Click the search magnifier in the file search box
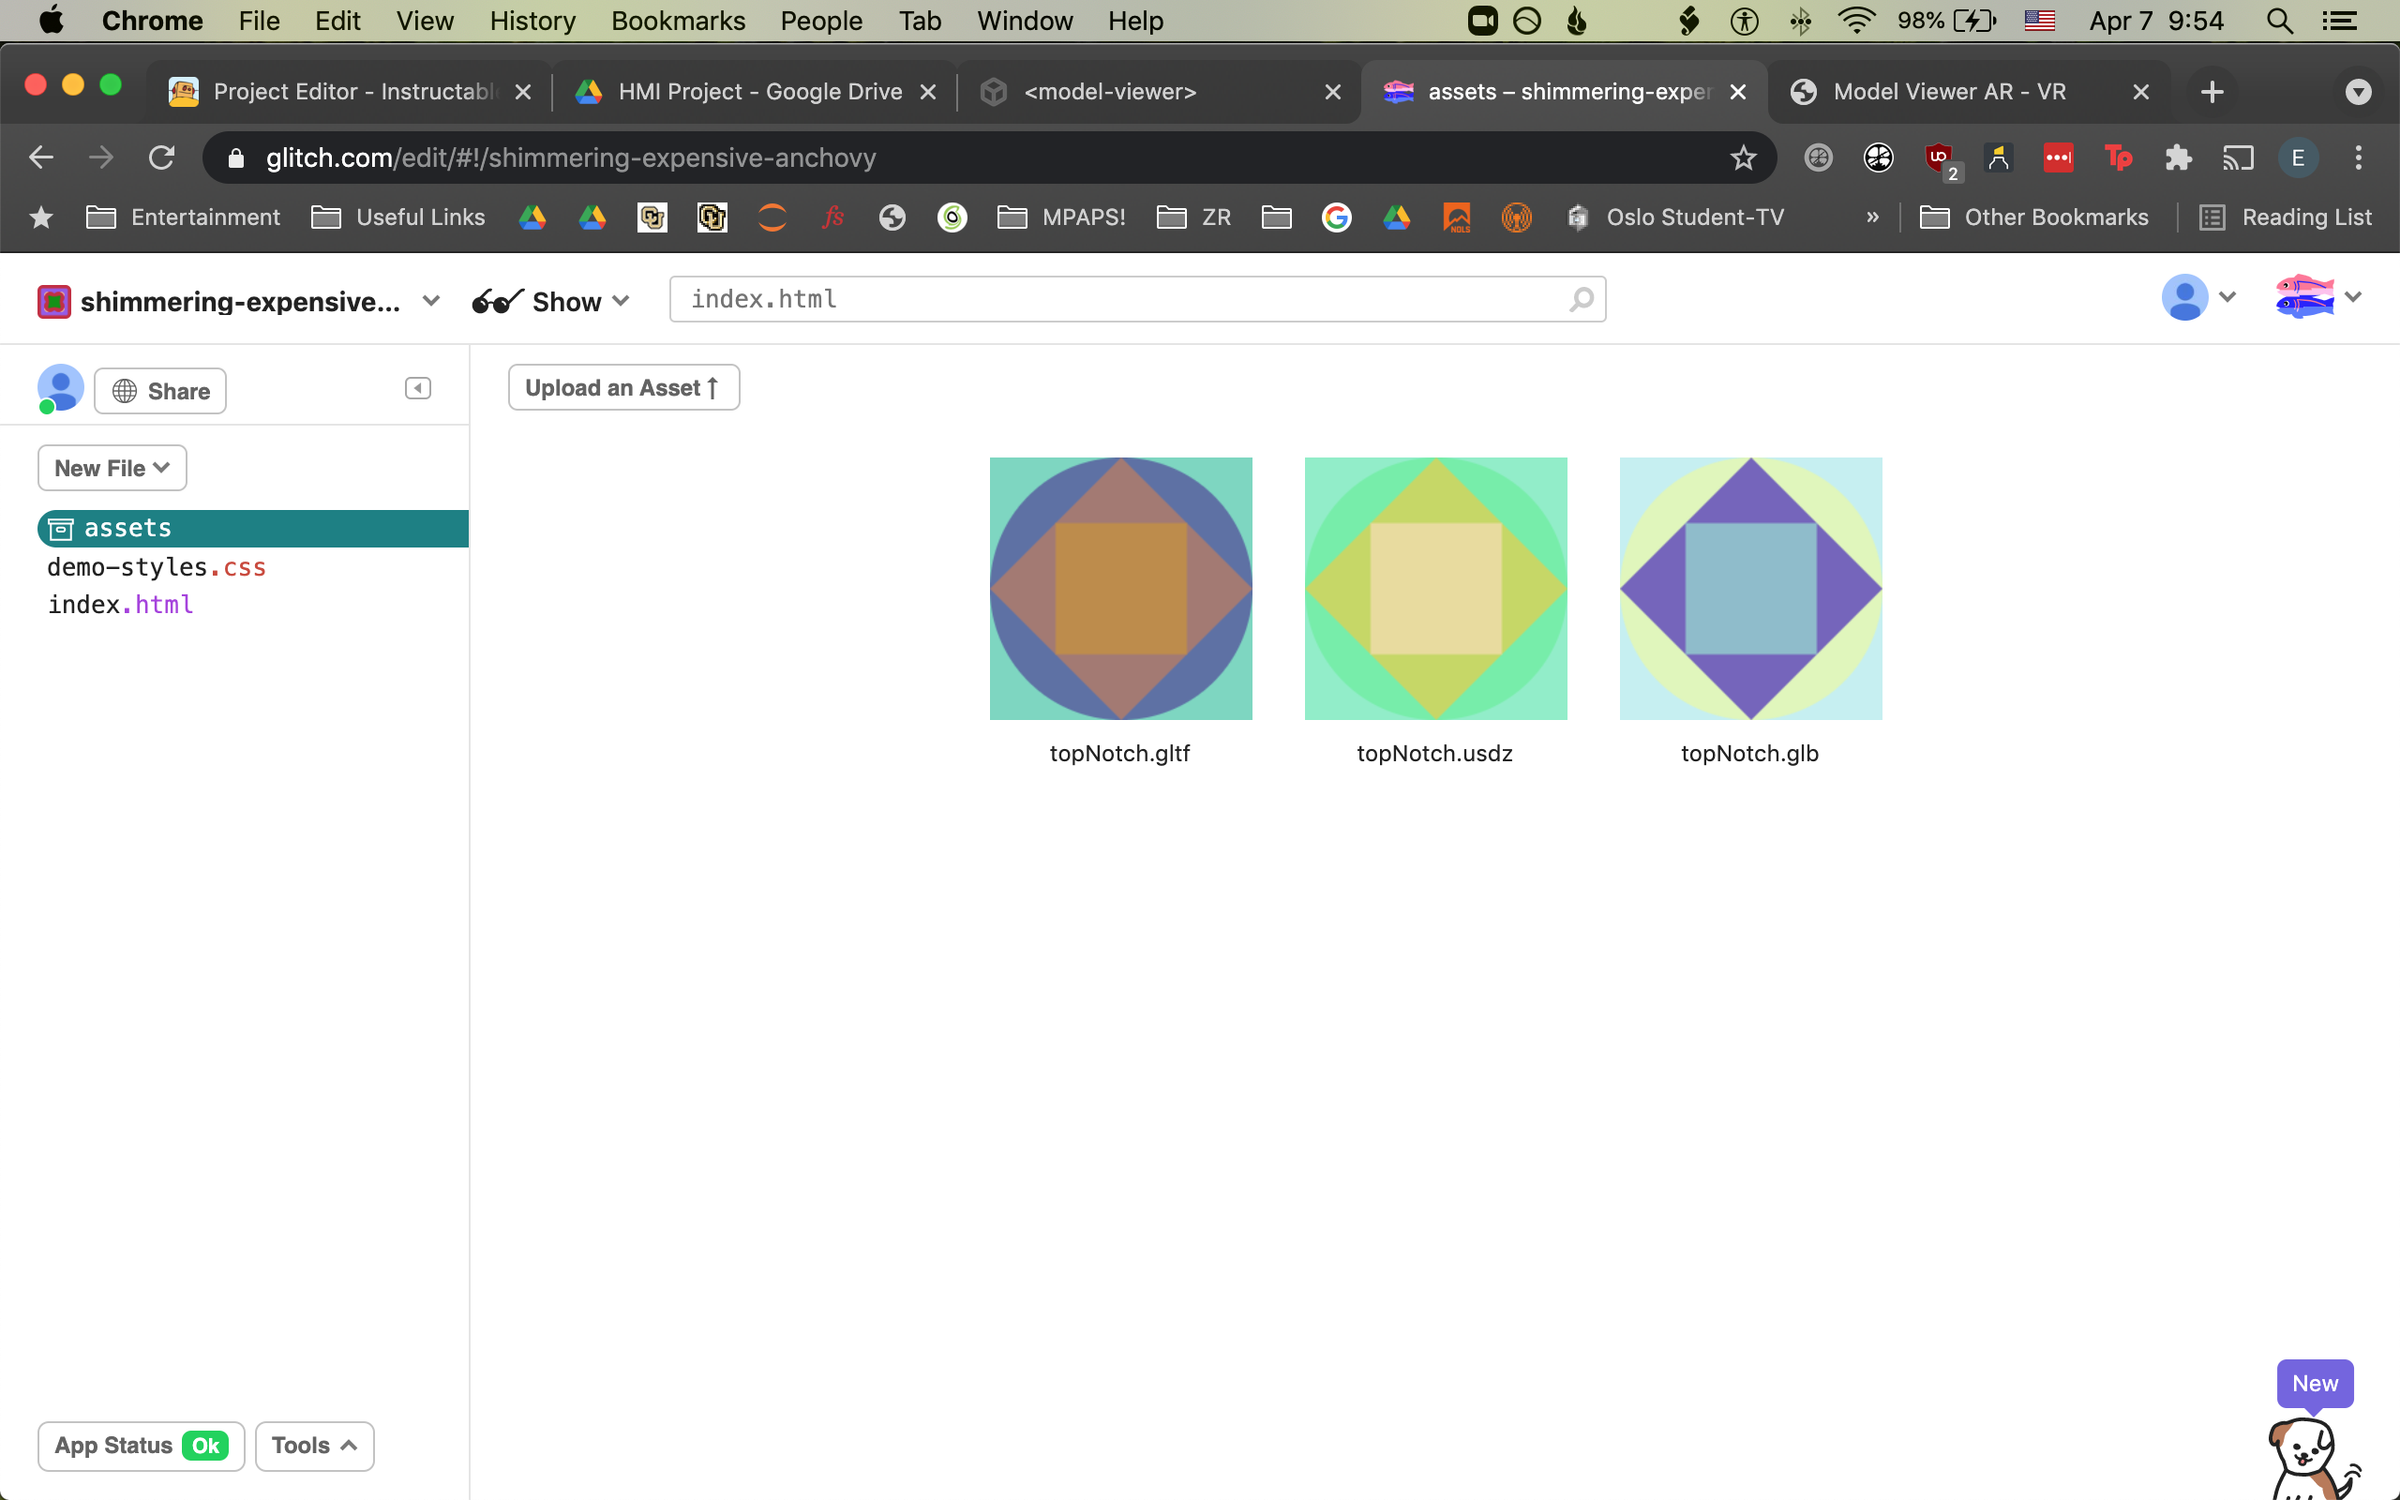 click(1581, 299)
